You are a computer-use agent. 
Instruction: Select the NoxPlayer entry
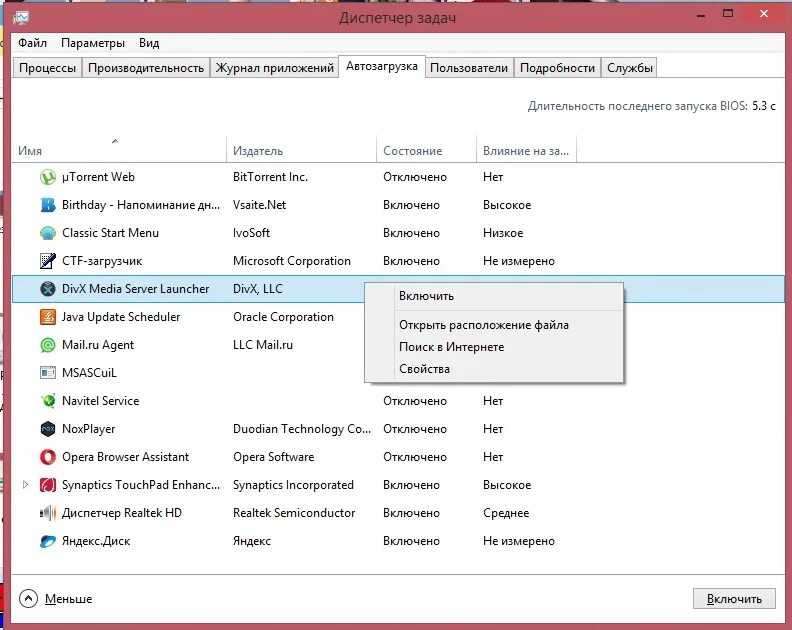(x=88, y=429)
